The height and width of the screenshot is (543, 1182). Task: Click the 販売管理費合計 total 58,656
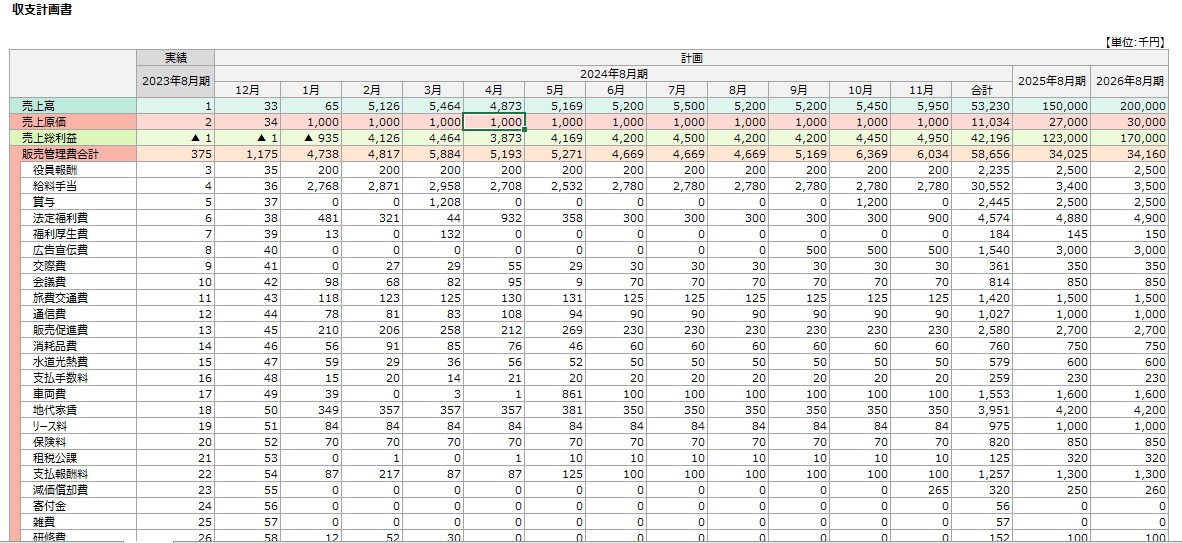[981, 154]
